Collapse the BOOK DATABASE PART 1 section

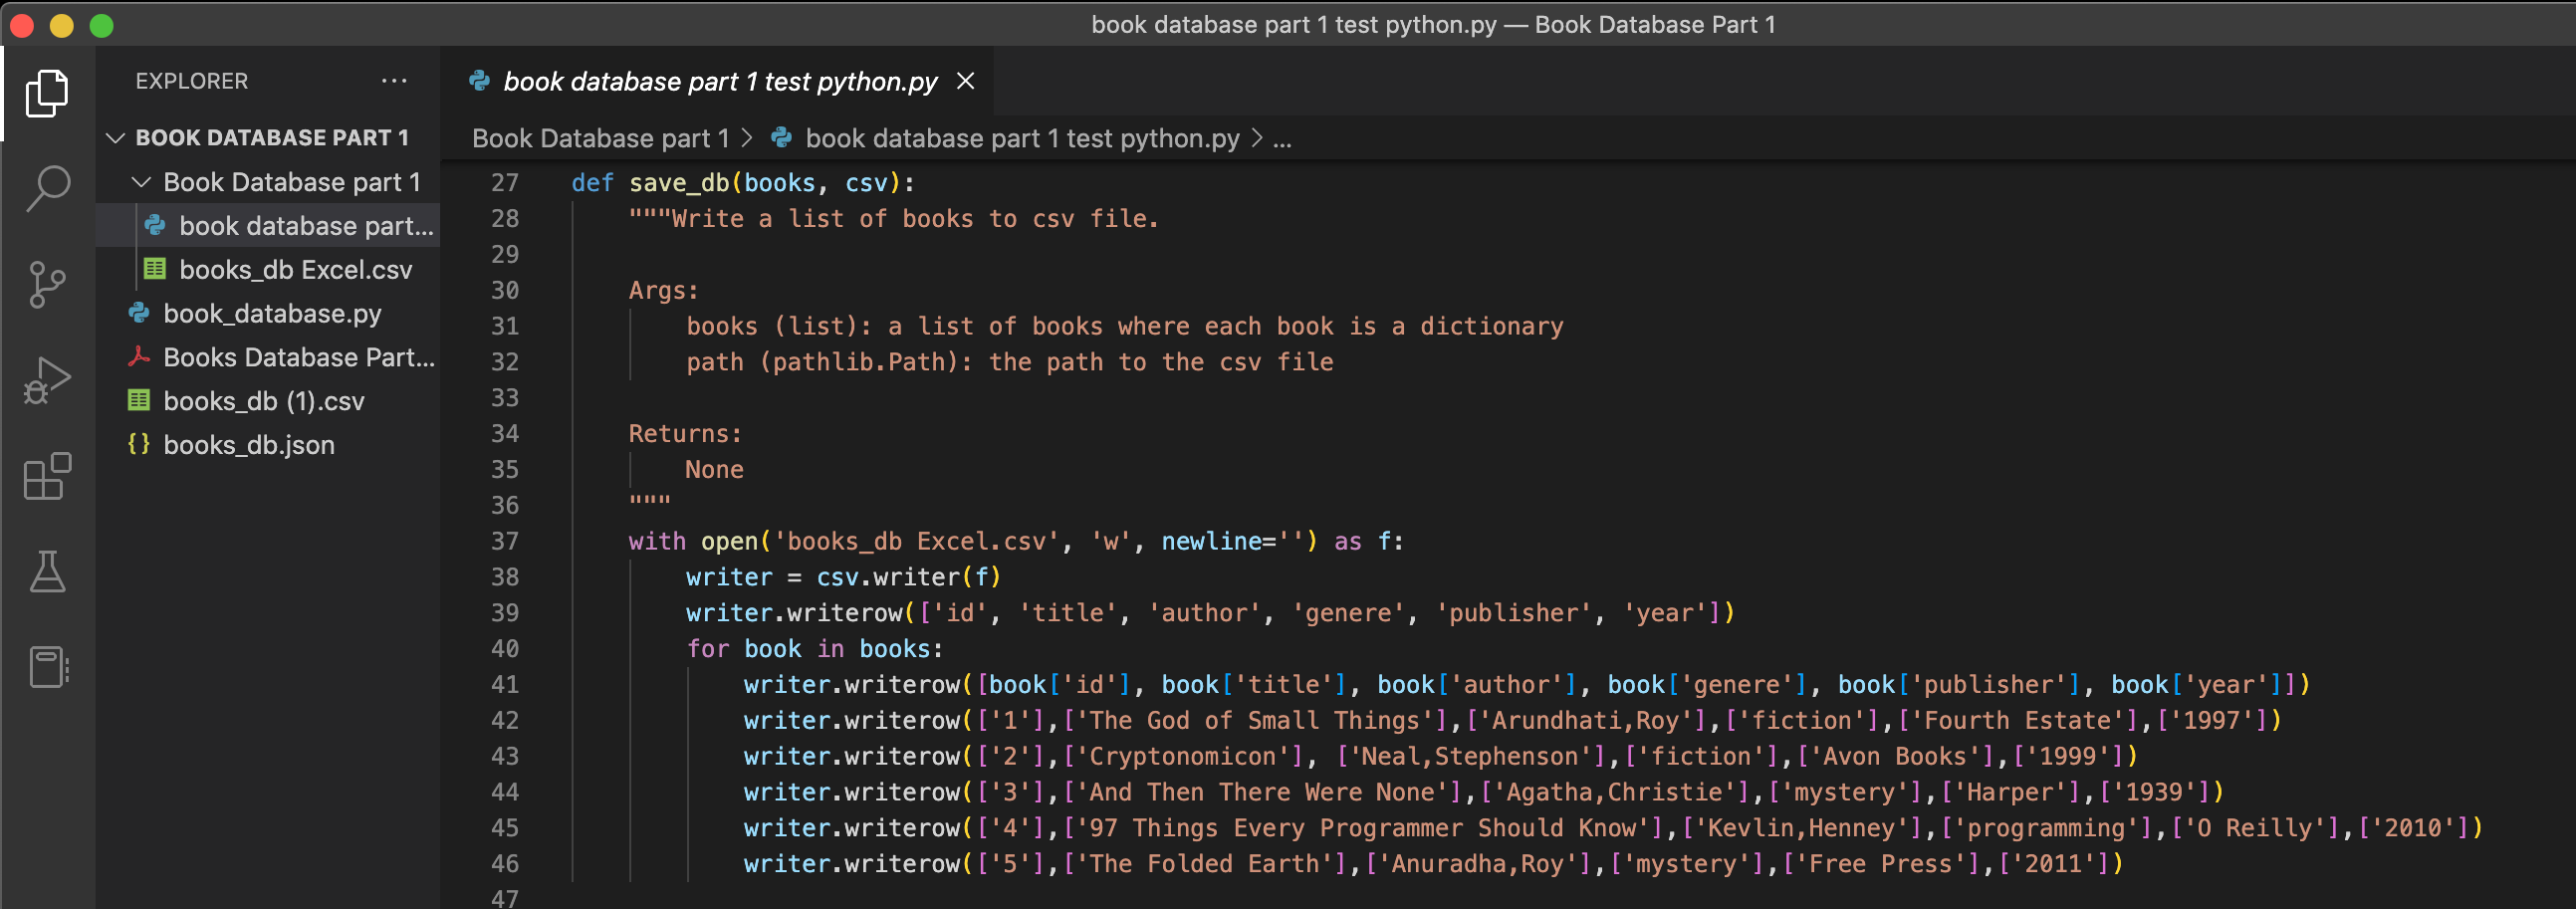(x=117, y=138)
